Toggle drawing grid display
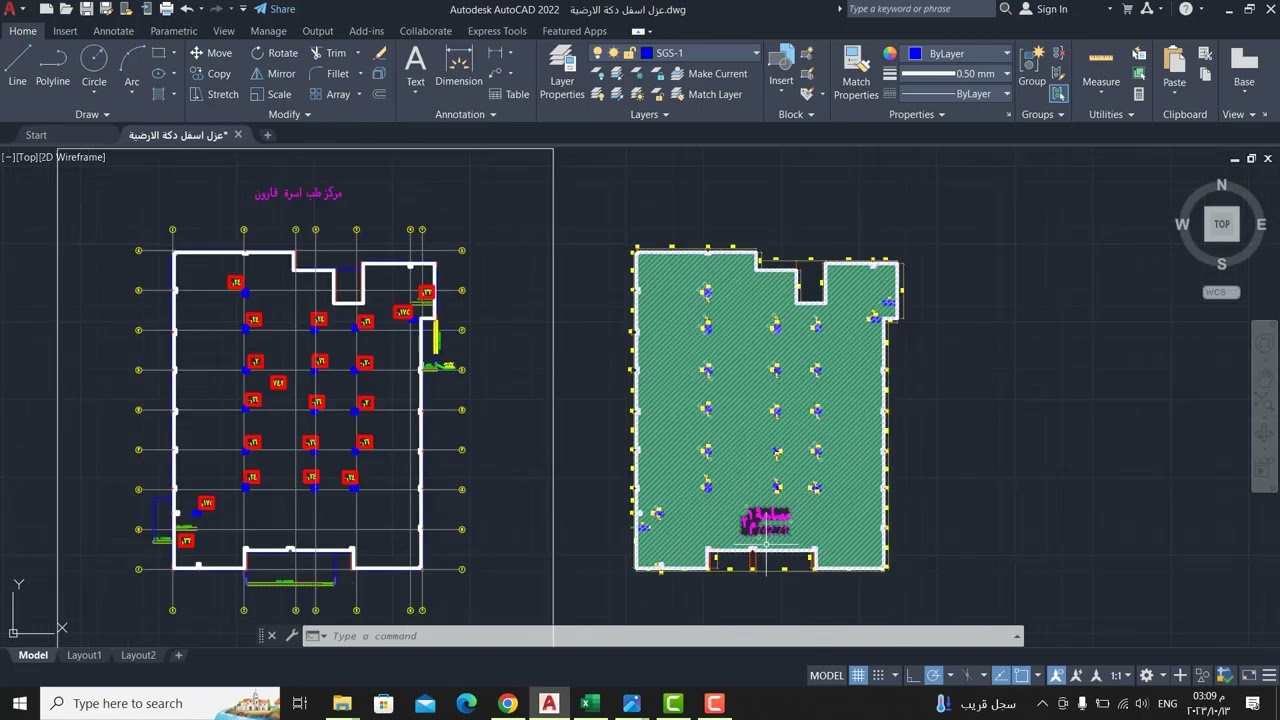The image size is (1280, 720). [x=858, y=675]
